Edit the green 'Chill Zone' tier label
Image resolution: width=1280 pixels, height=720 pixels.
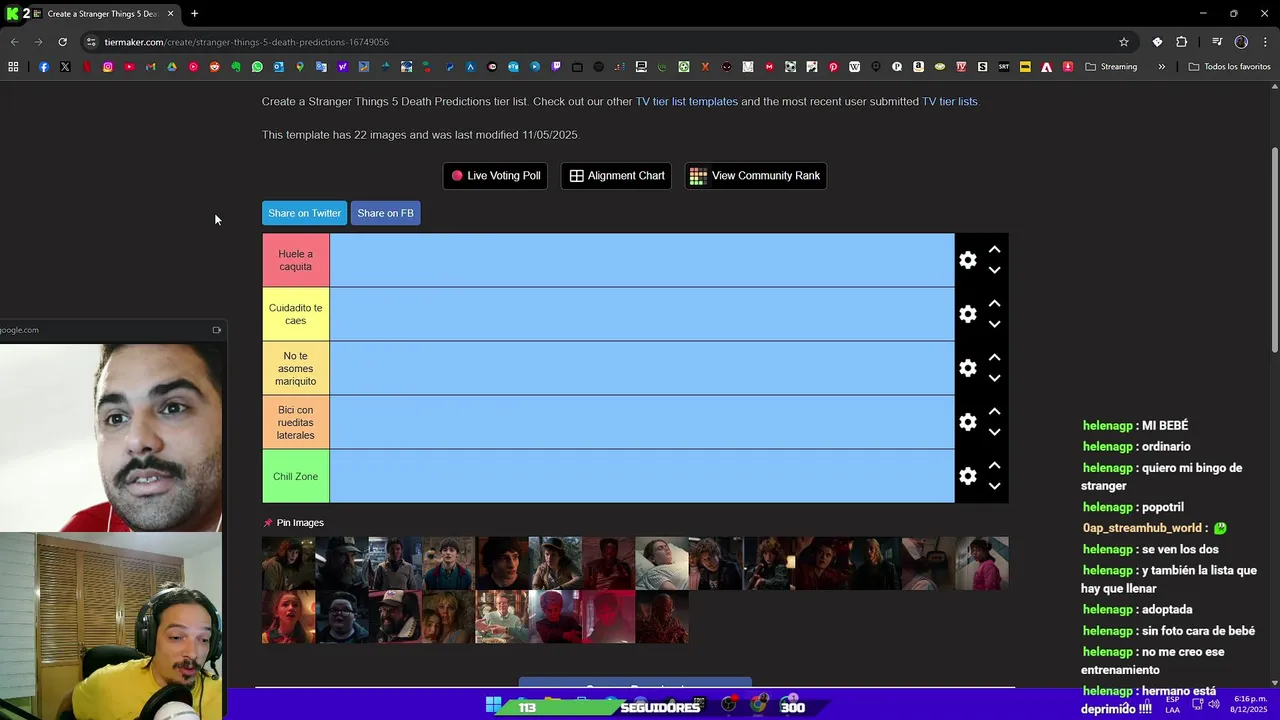[295, 476]
